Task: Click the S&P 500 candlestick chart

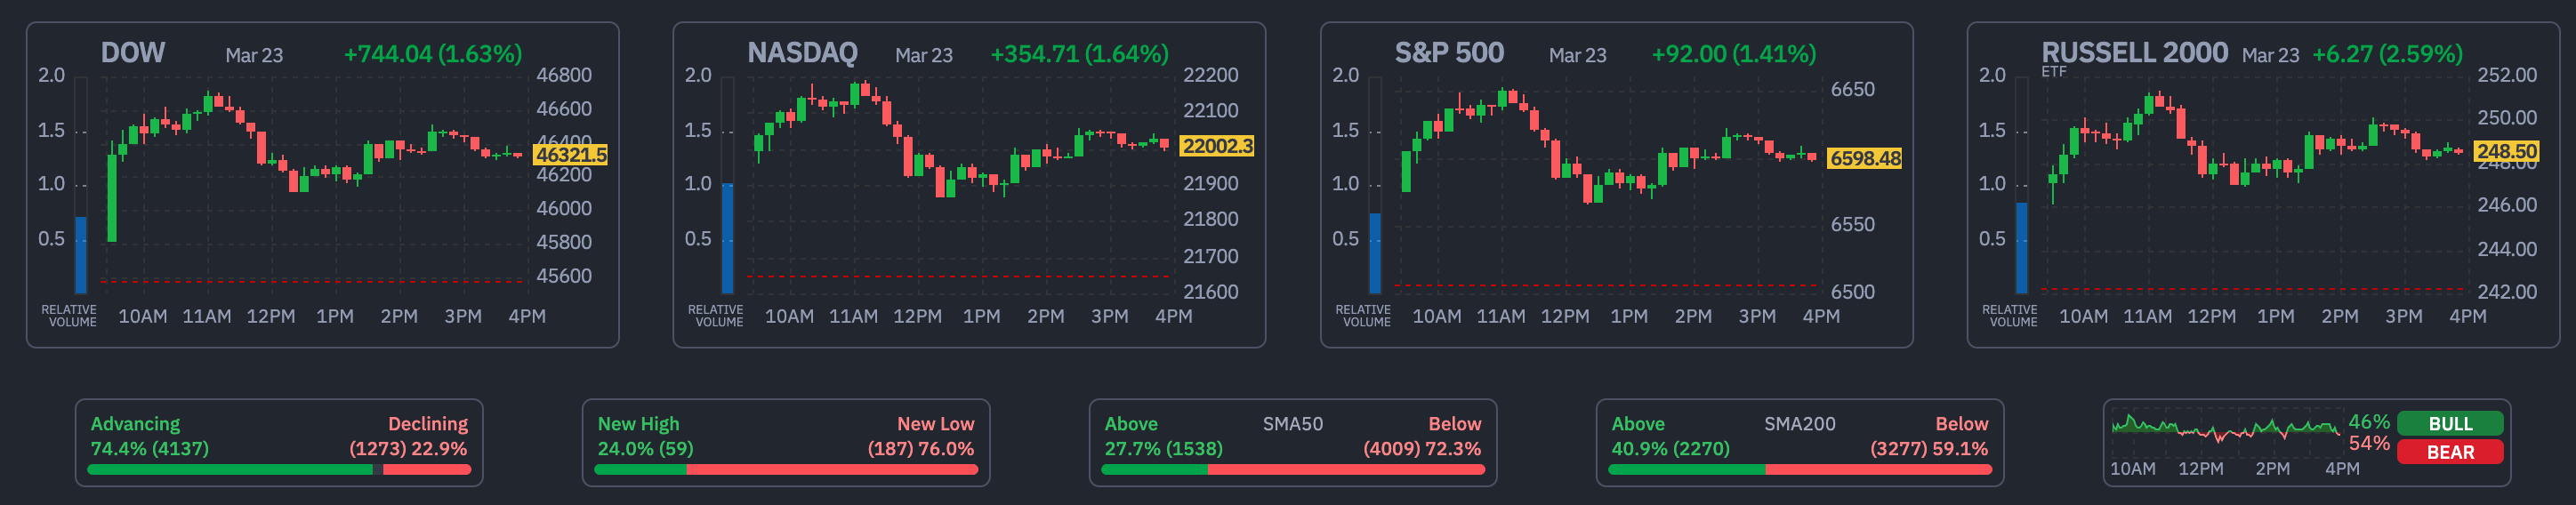Action: pos(1607,183)
